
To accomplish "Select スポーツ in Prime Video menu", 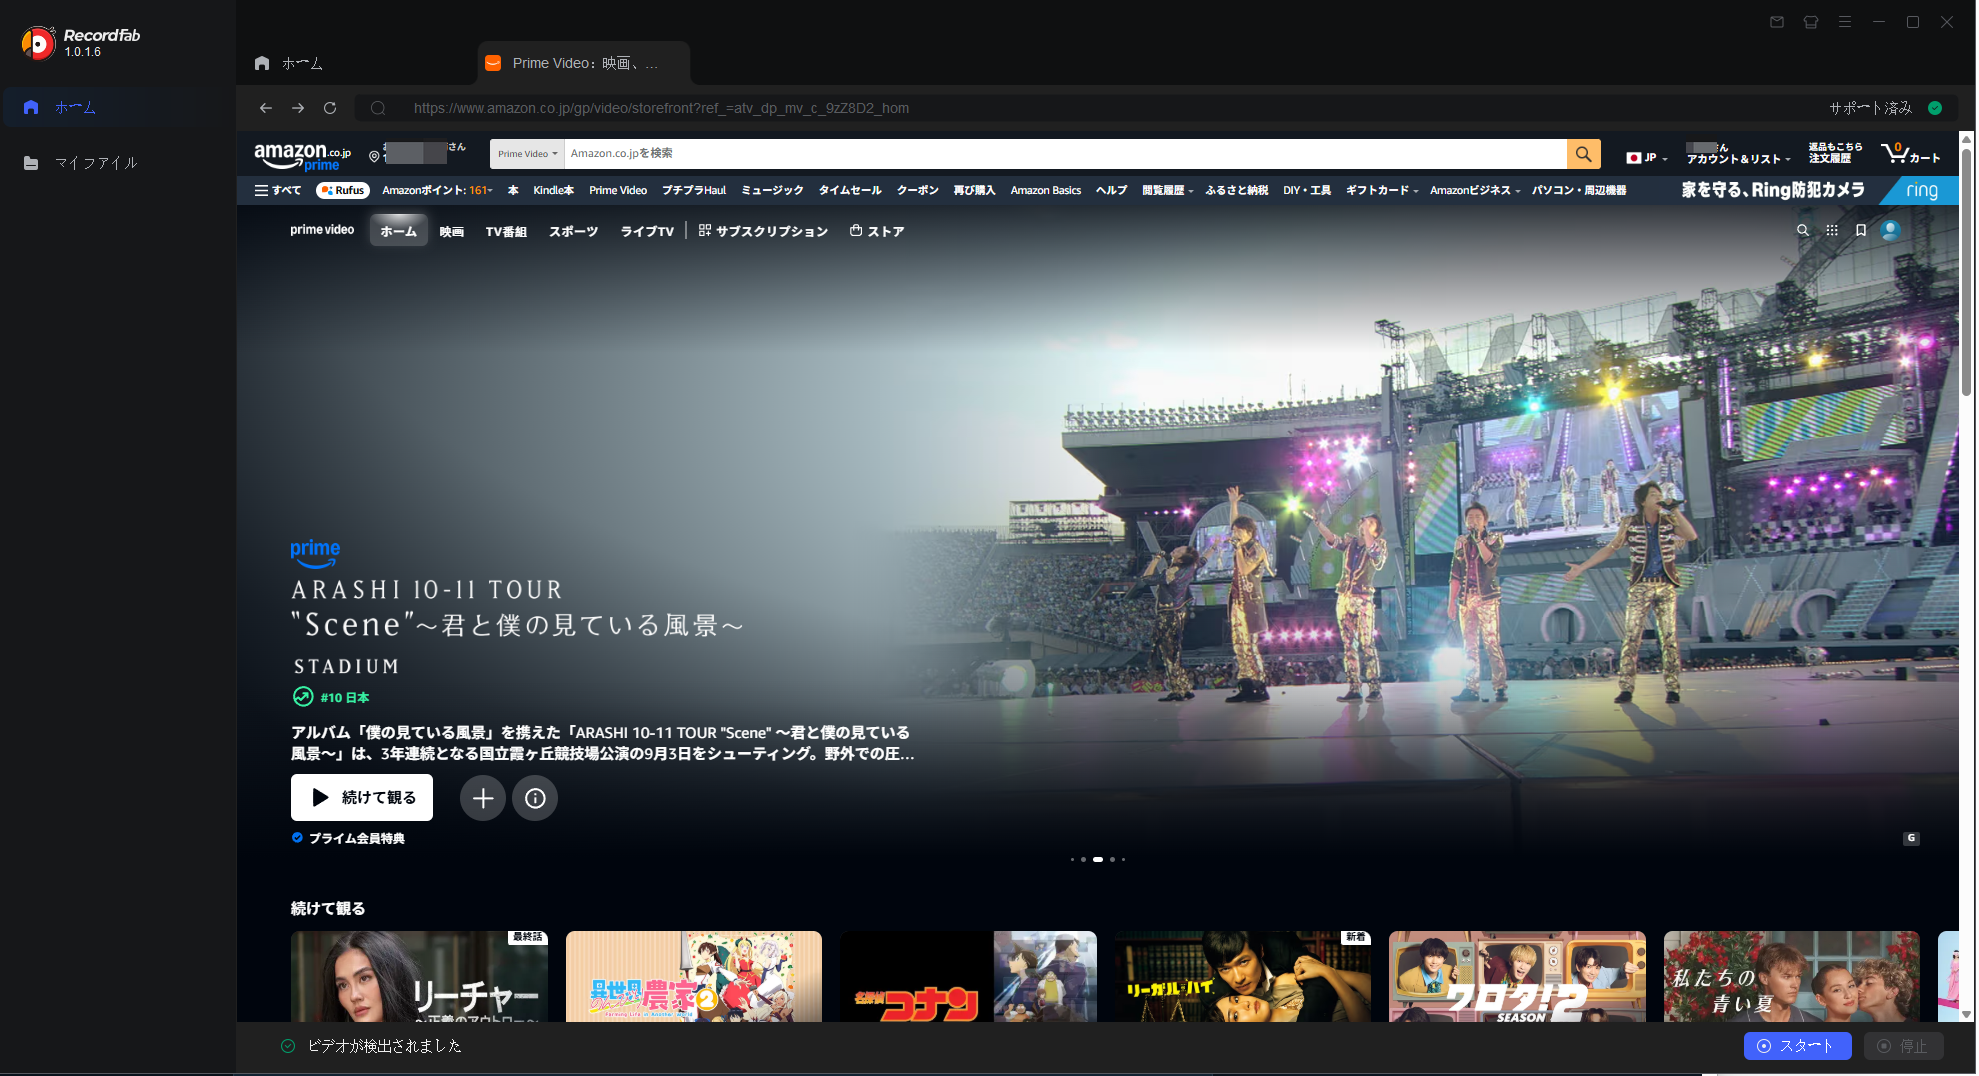I will (573, 231).
